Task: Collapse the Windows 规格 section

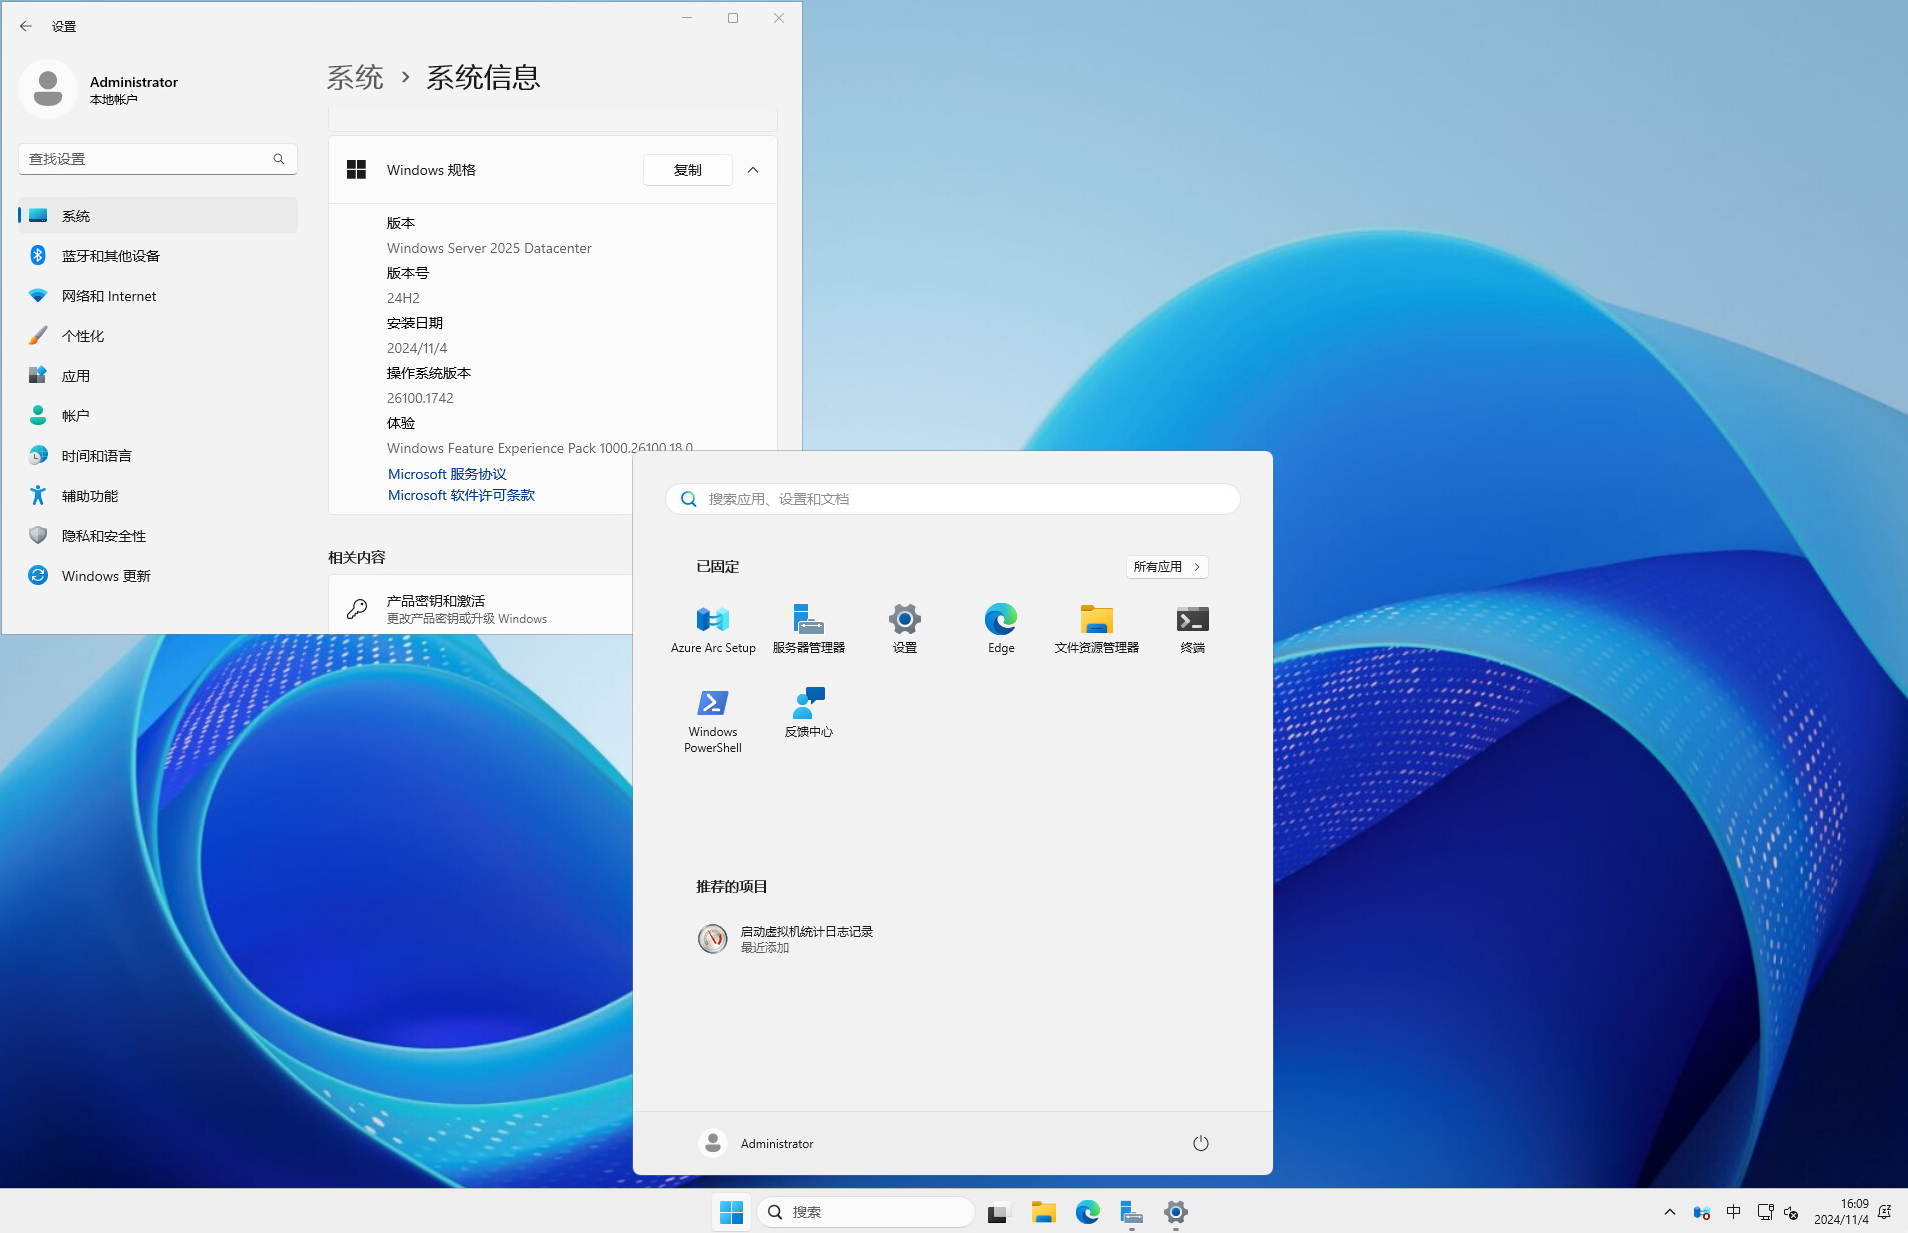Action: [753, 170]
